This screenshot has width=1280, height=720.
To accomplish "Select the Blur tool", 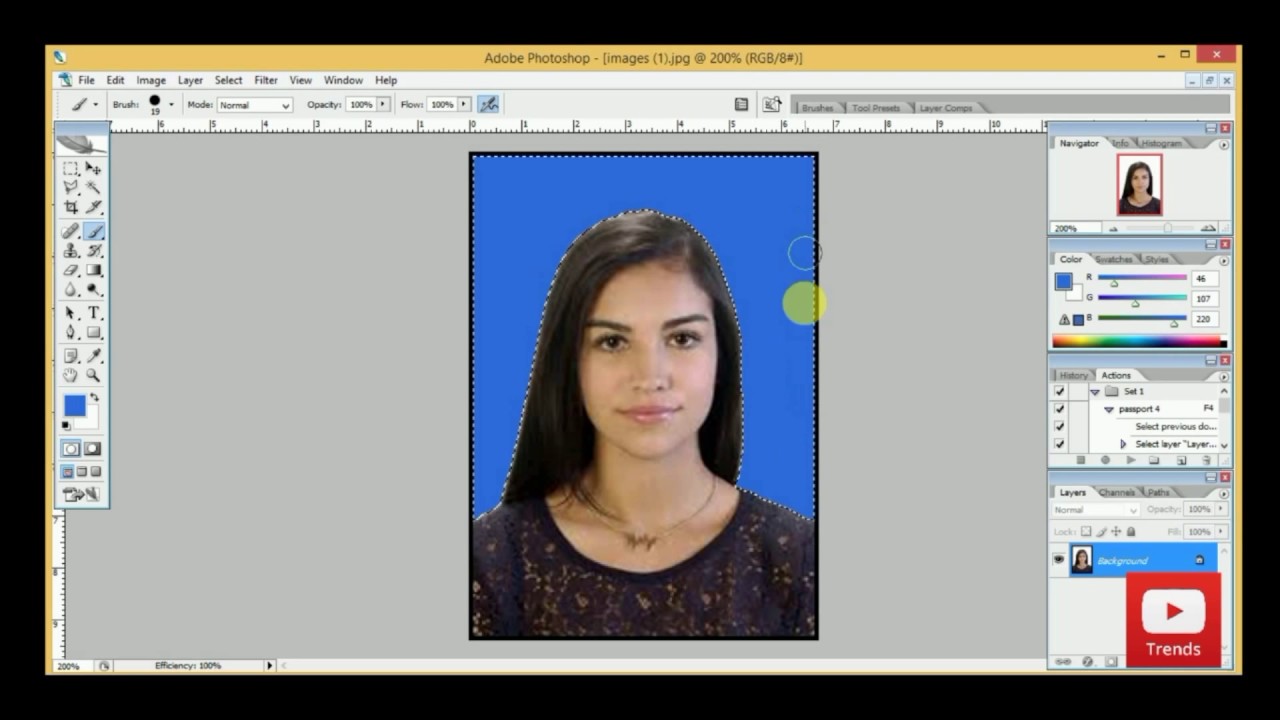I will point(71,289).
